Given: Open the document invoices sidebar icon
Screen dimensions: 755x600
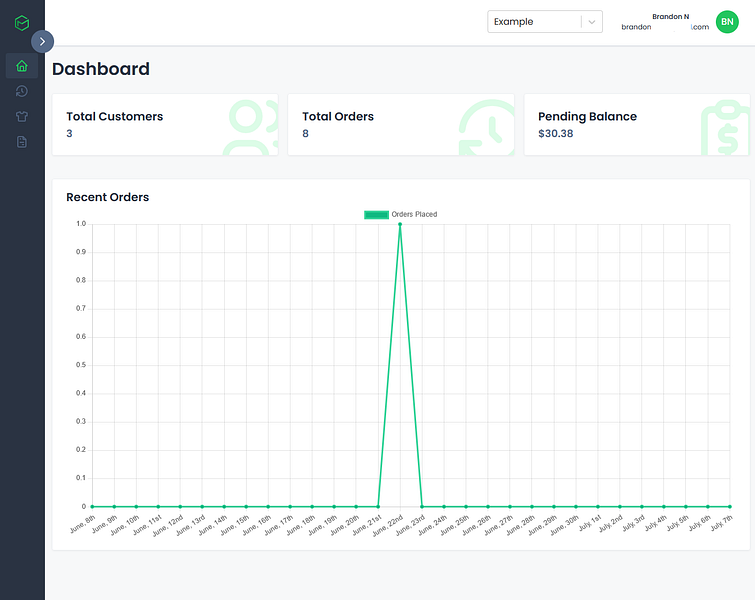Looking at the screenshot, I should [22, 142].
